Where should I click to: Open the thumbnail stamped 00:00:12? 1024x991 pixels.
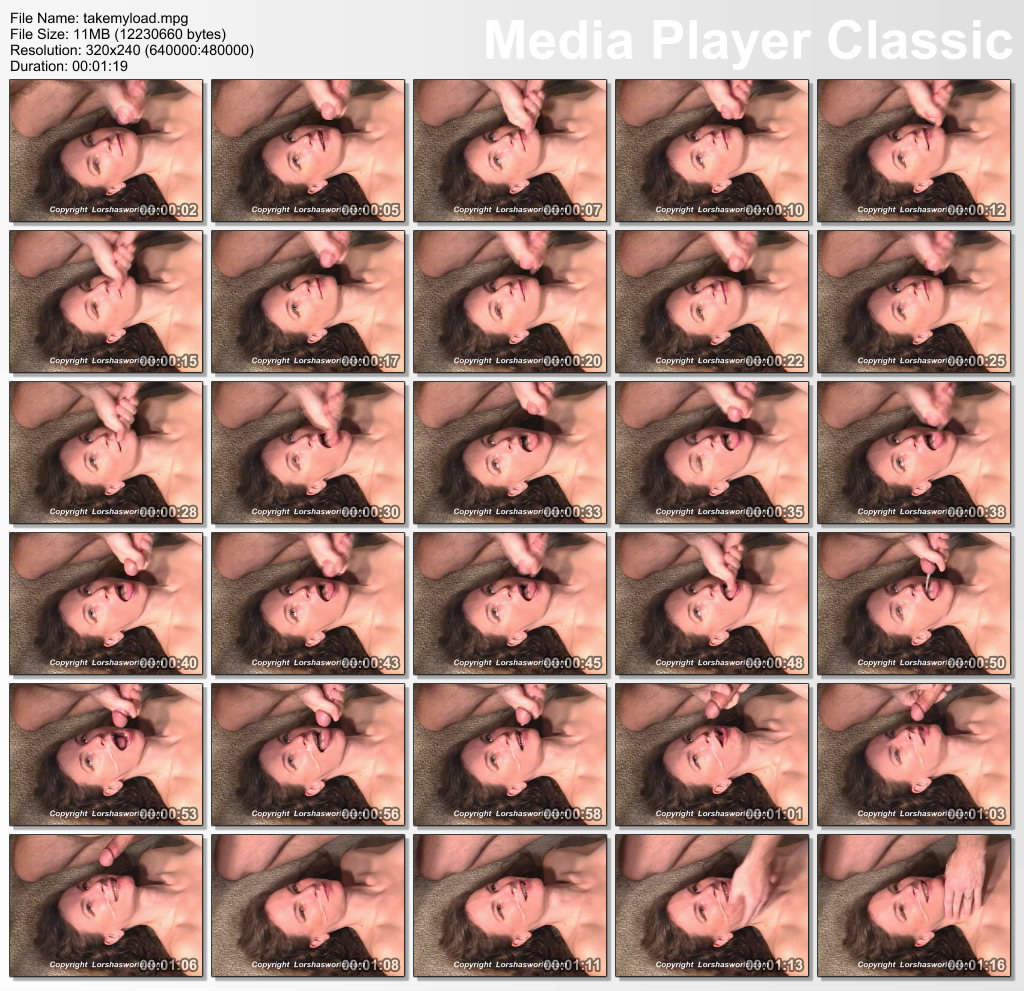913,150
